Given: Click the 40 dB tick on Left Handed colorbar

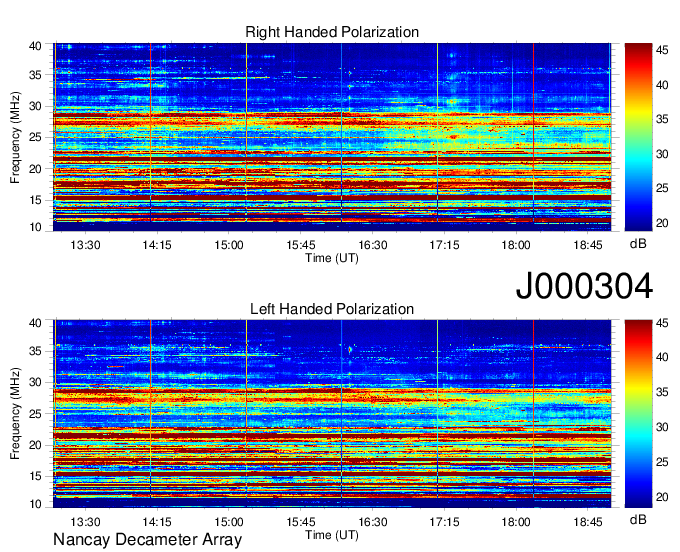Looking at the screenshot, I should (x=662, y=358).
